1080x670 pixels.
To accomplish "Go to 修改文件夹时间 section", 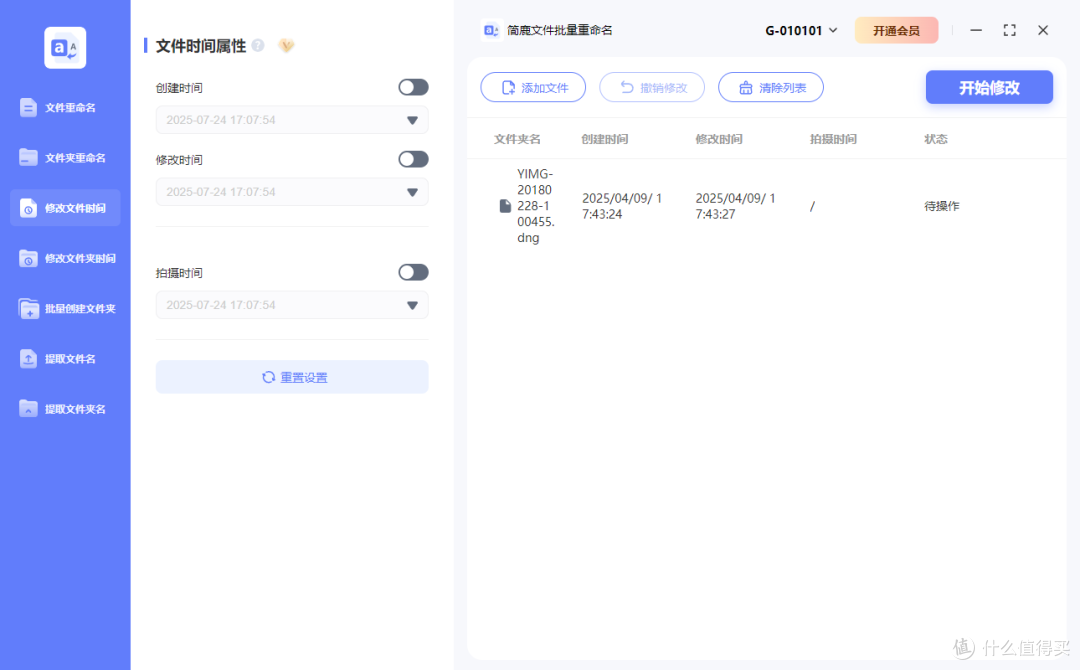I will coord(65,258).
